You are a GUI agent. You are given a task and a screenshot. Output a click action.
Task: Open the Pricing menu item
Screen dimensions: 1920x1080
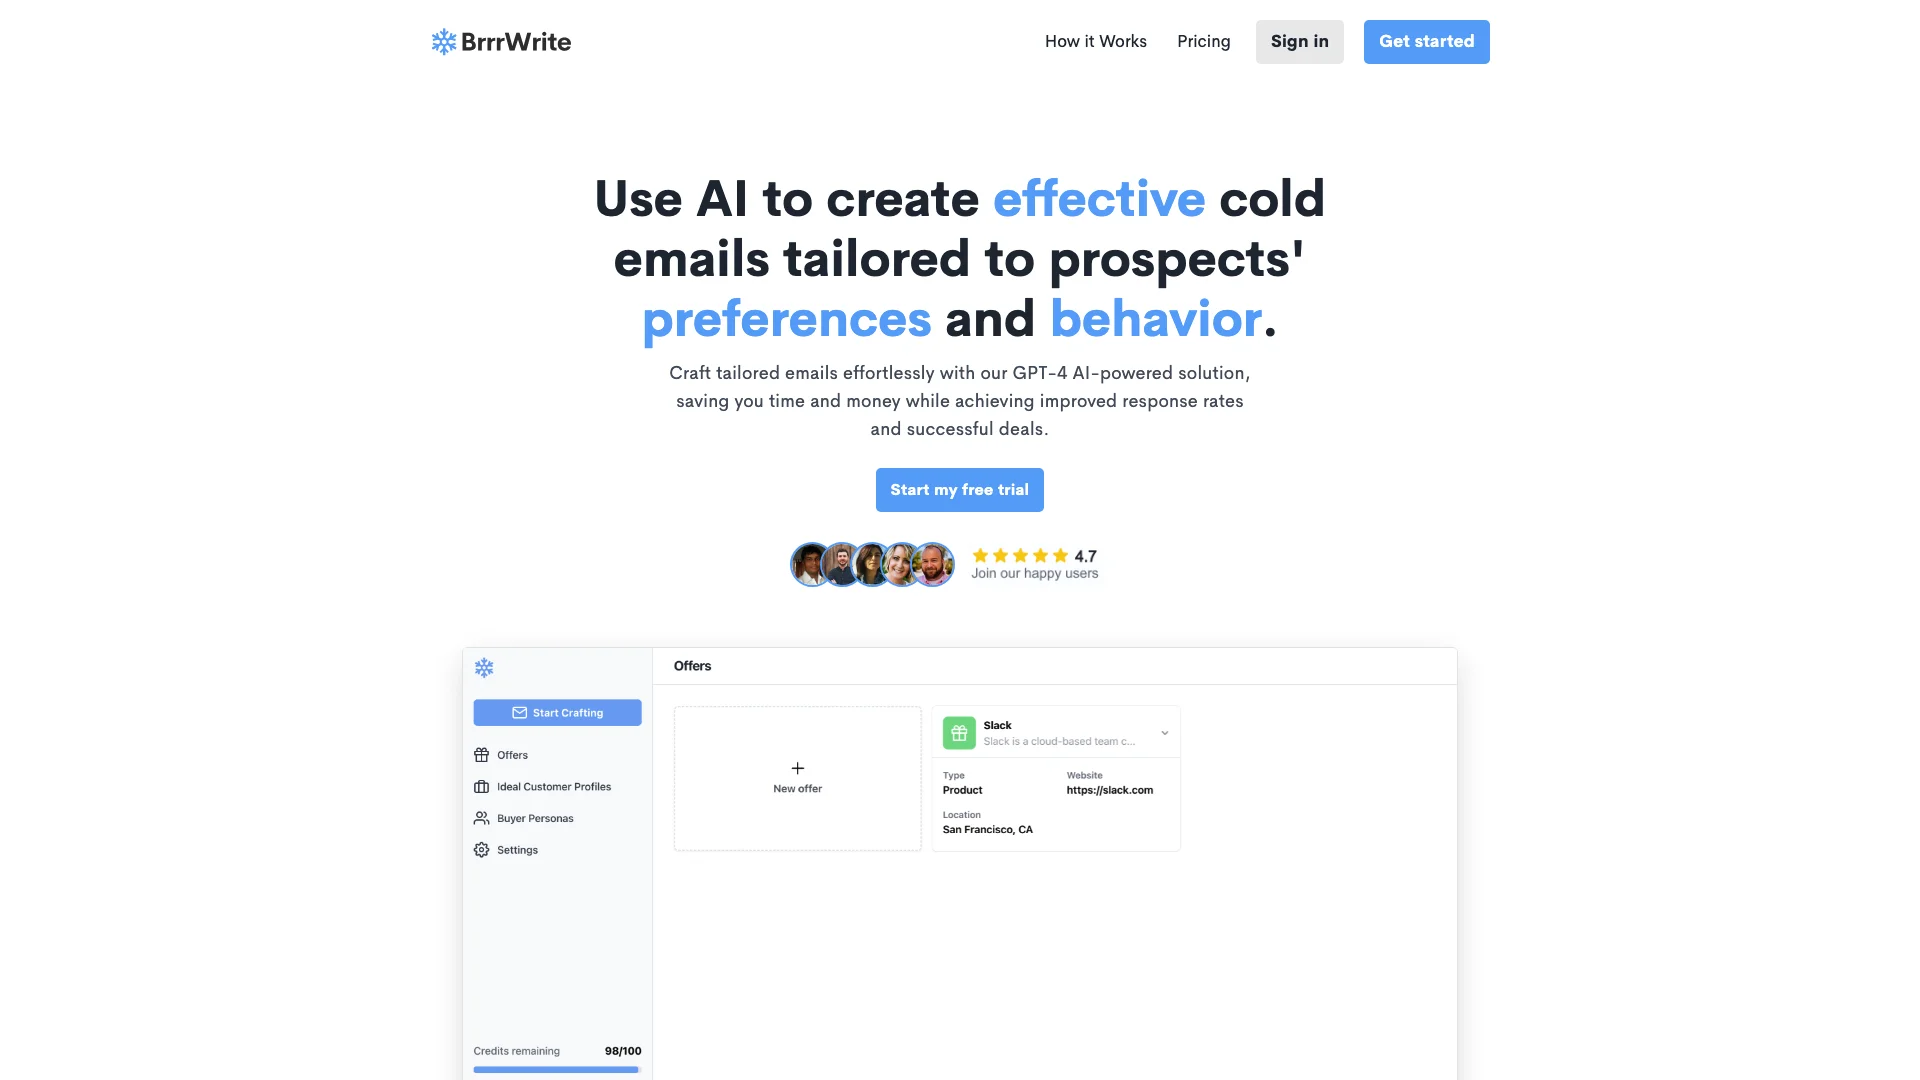click(1204, 41)
